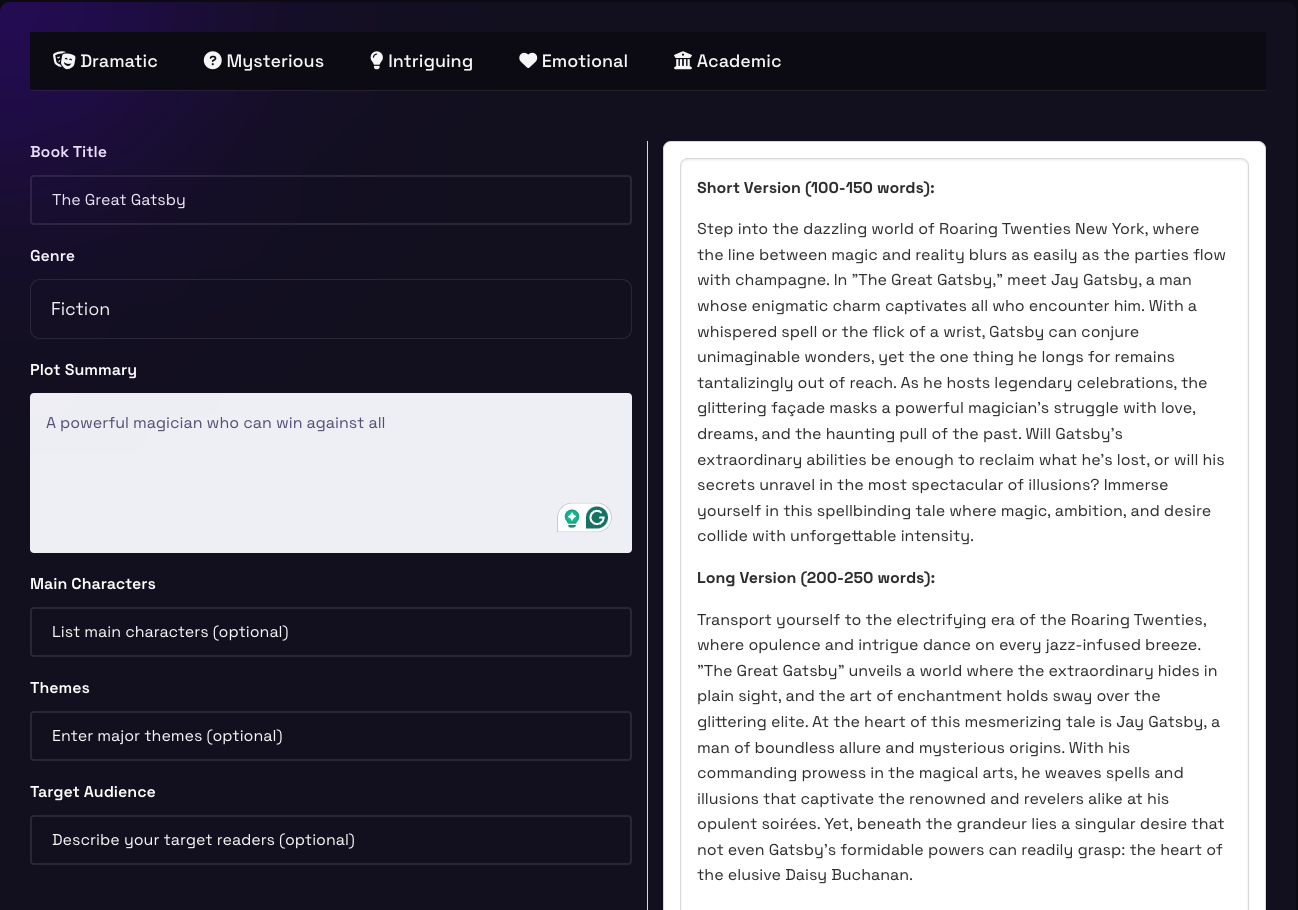
Task: Focus the Target Audience input field
Action: tap(330, 840)
